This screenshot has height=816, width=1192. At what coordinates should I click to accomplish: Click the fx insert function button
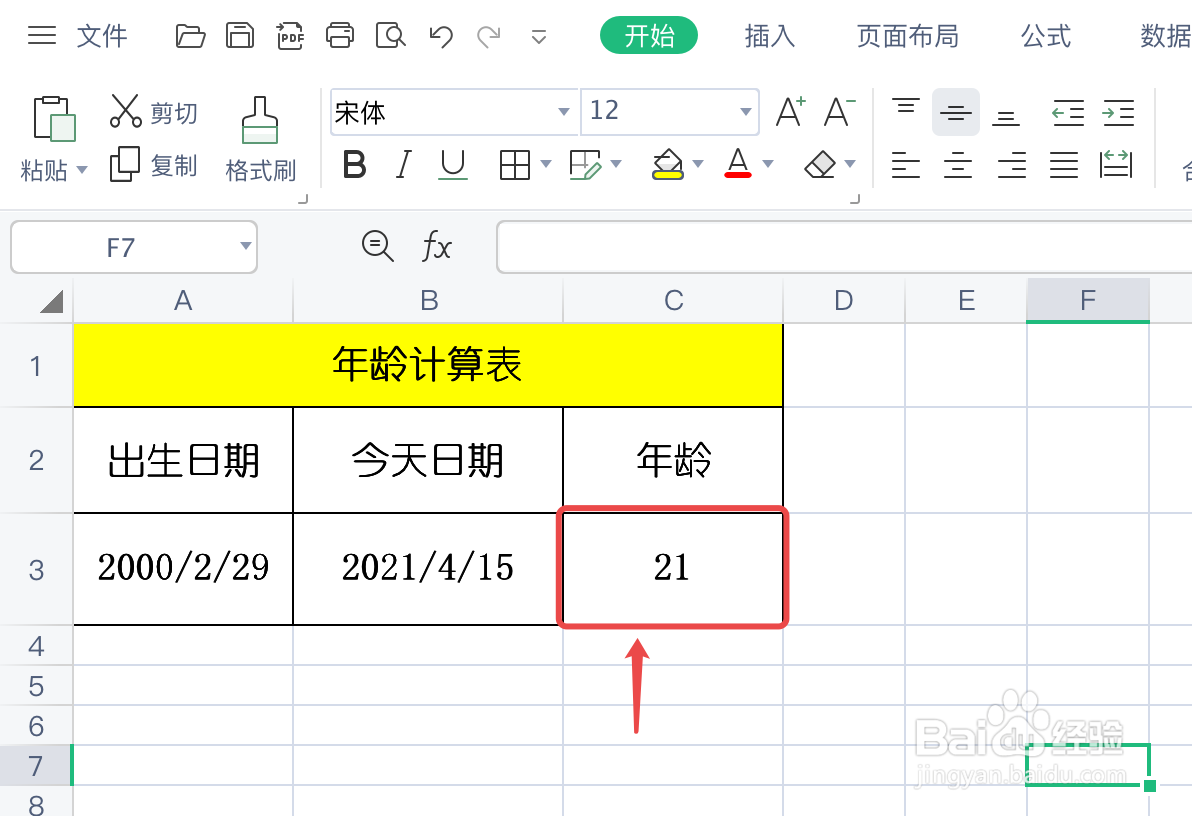pos(437,246)
